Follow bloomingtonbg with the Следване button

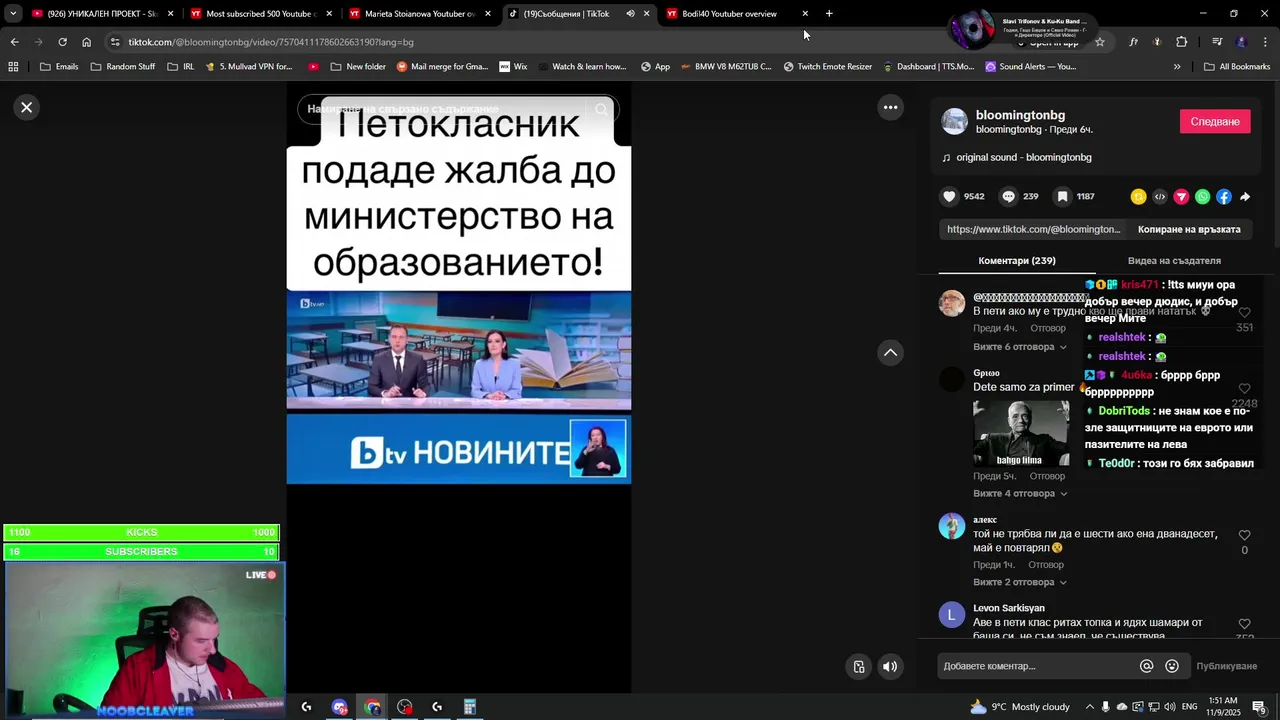1215,121
